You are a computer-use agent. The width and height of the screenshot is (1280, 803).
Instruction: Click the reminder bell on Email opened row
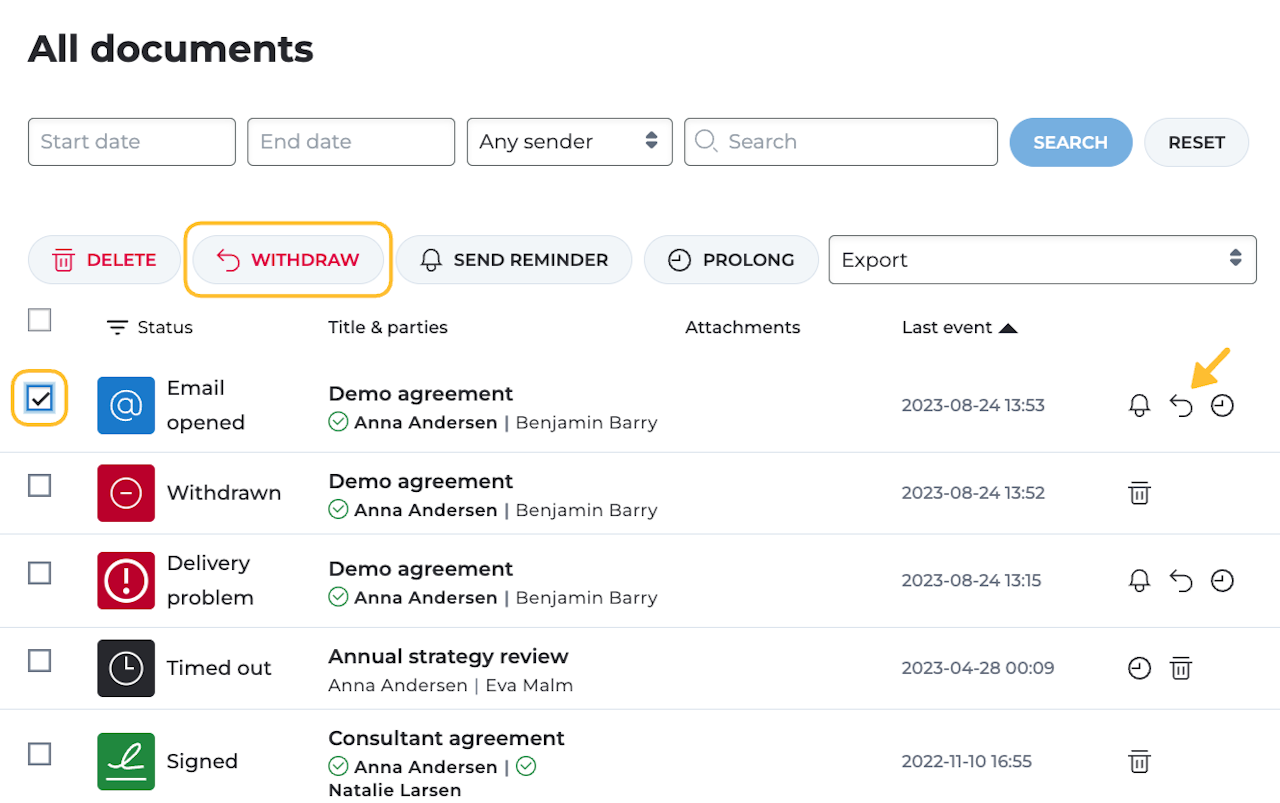click(x=1139, y=406)
